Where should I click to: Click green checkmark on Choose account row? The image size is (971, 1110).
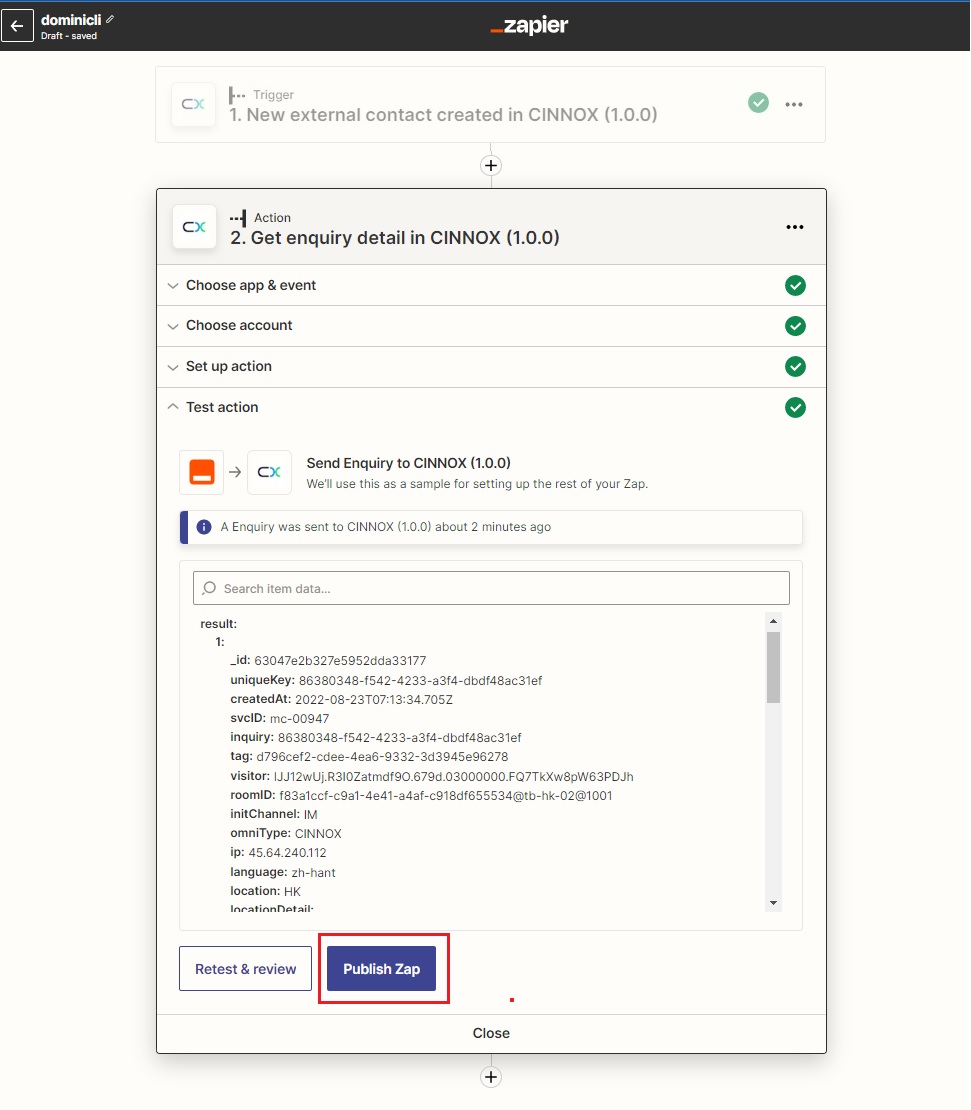795,326
